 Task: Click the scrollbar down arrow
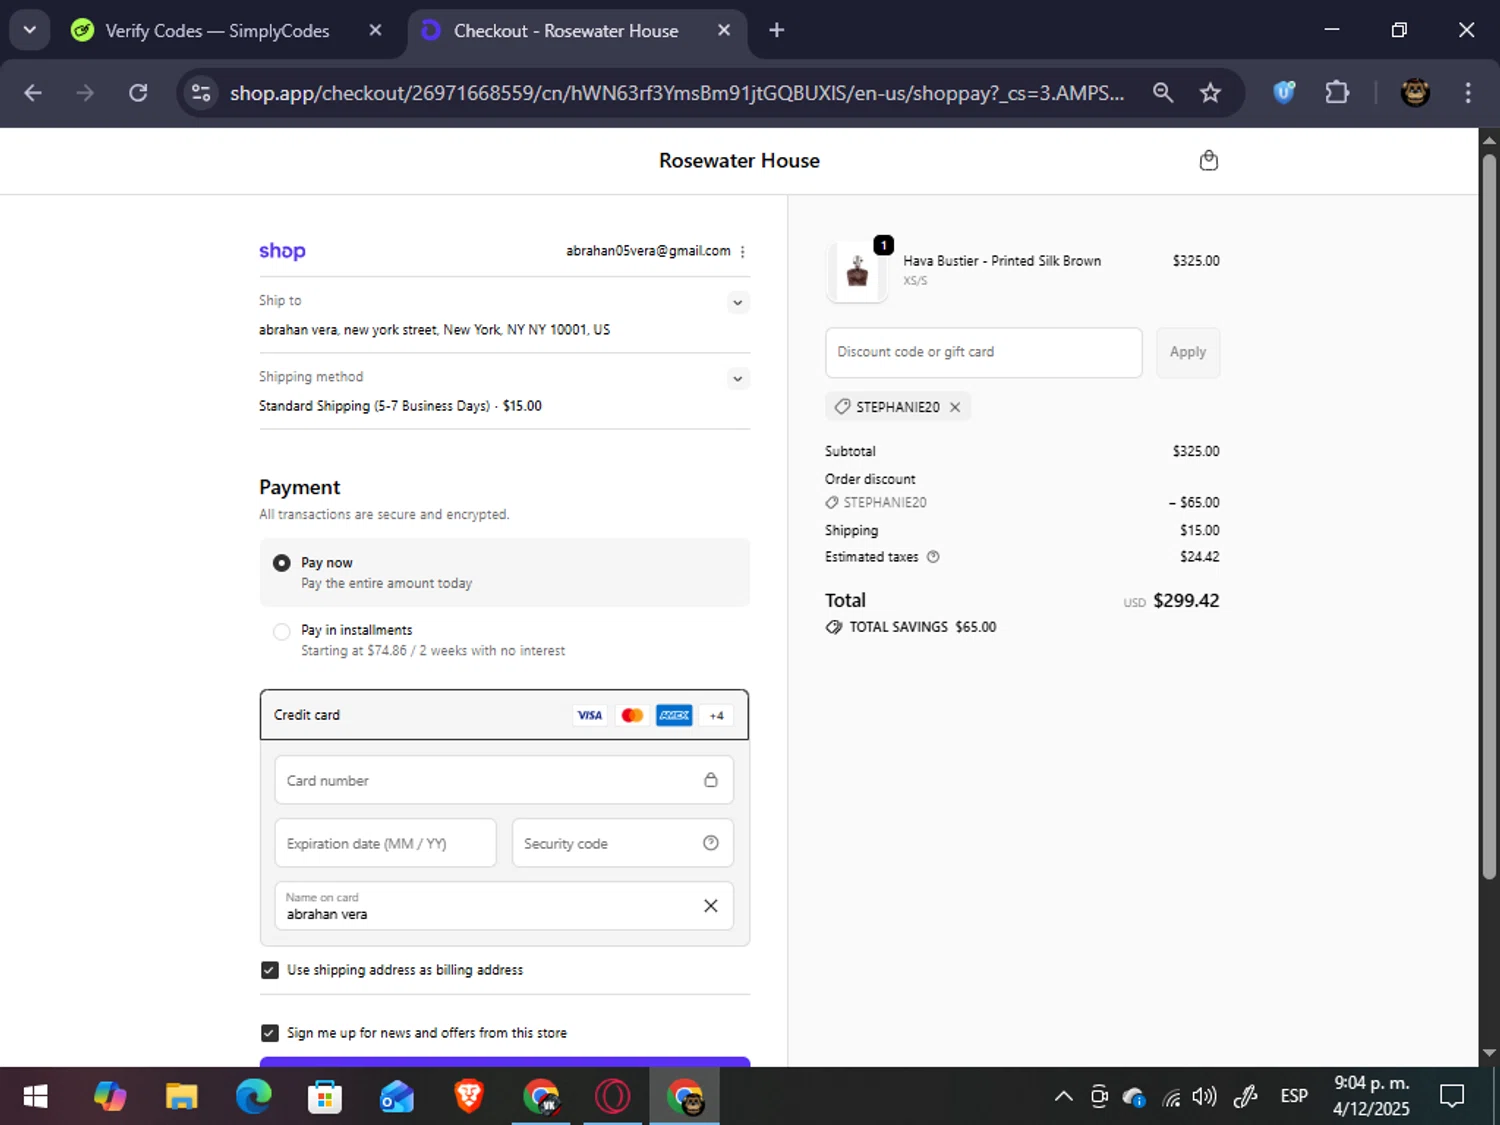[x=1489, y=1053]
